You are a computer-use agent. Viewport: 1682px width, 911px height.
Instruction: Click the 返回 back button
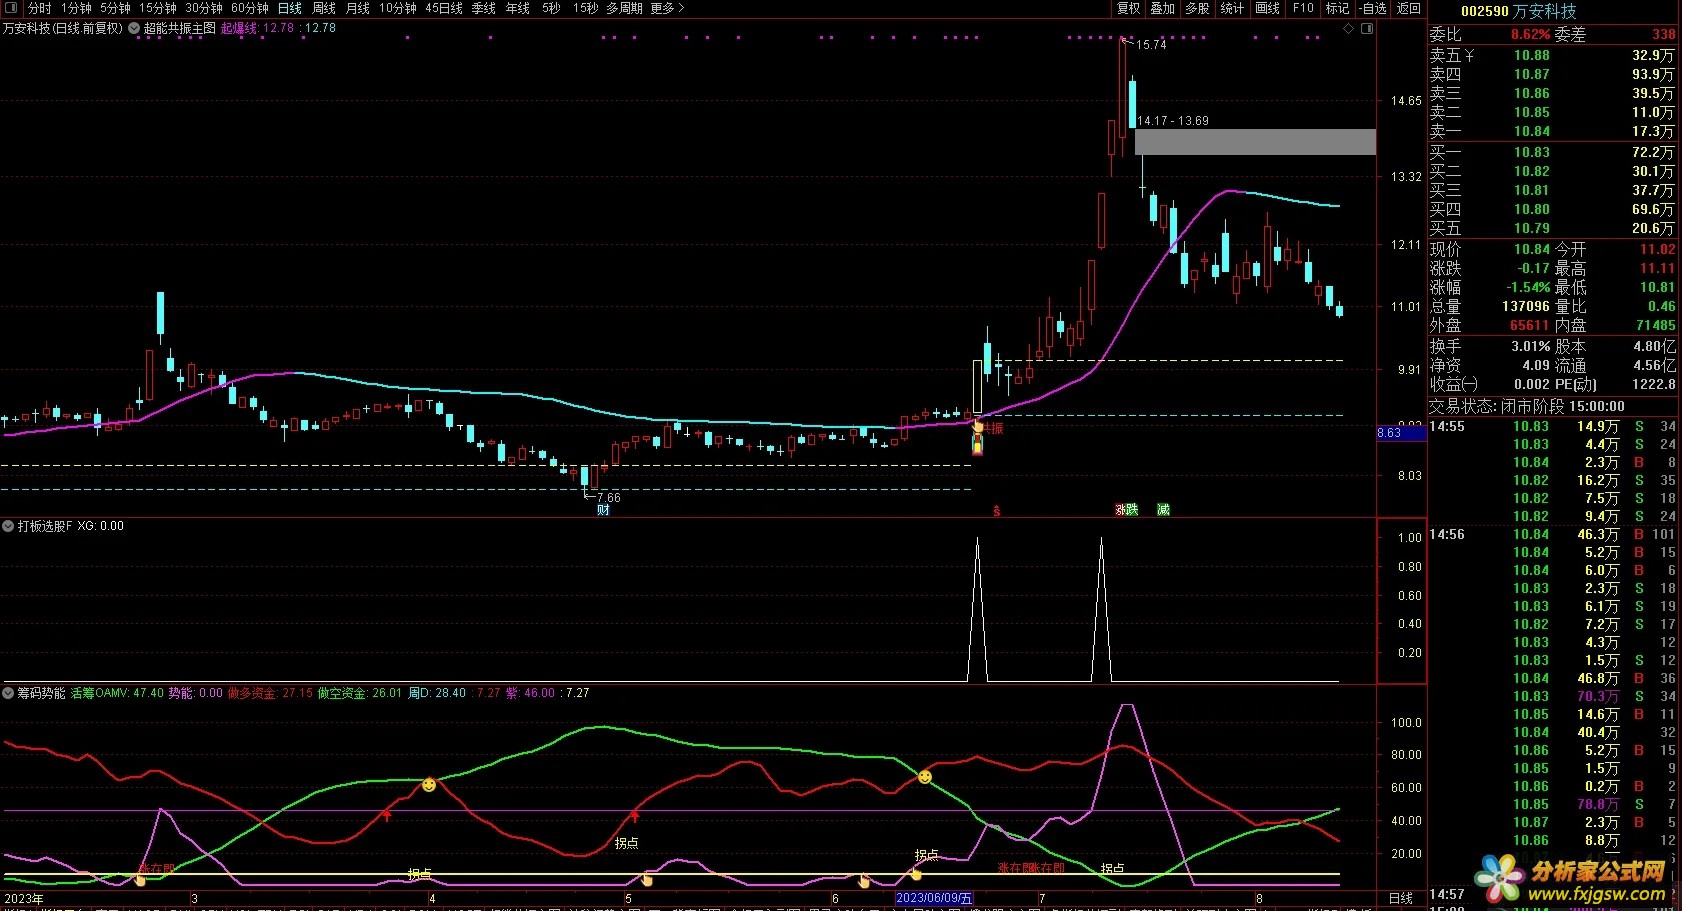[1409, 8]
